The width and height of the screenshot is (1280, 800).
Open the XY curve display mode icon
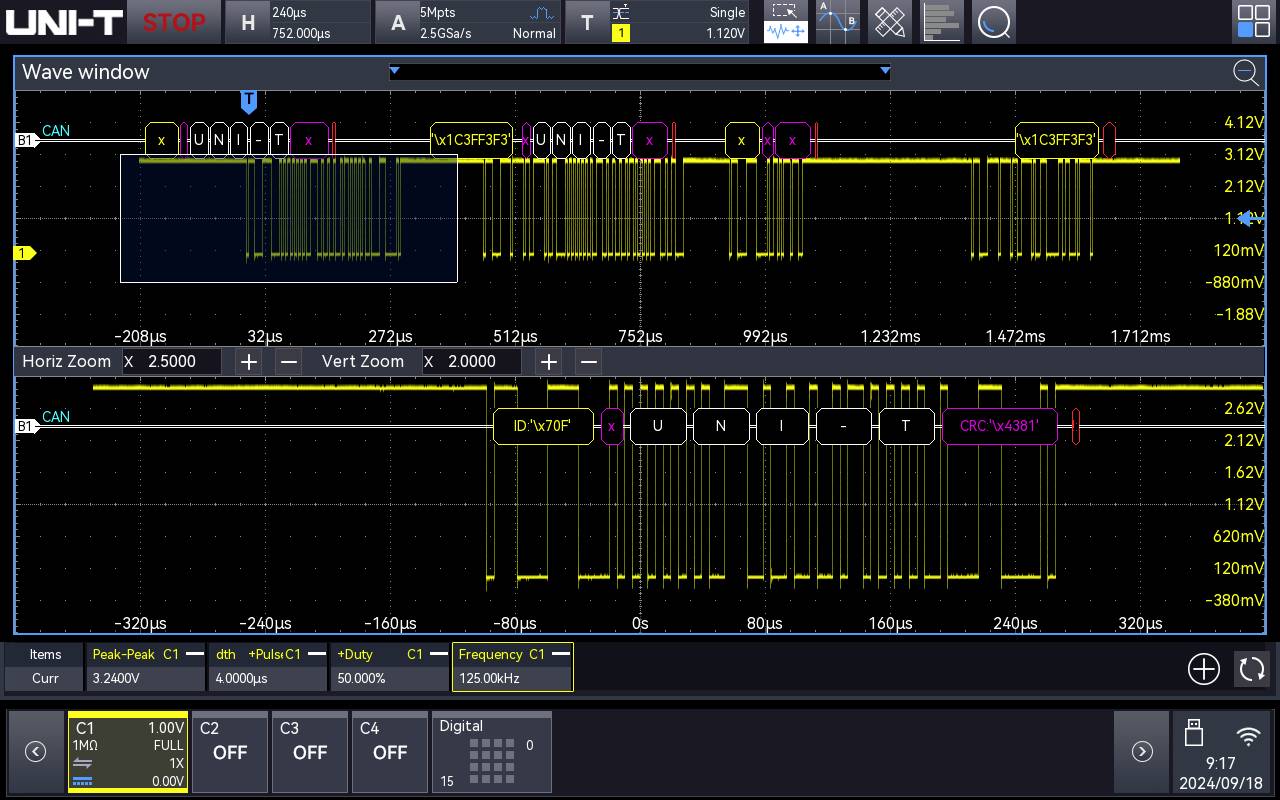pyautogui.click(x=837, y=22)
